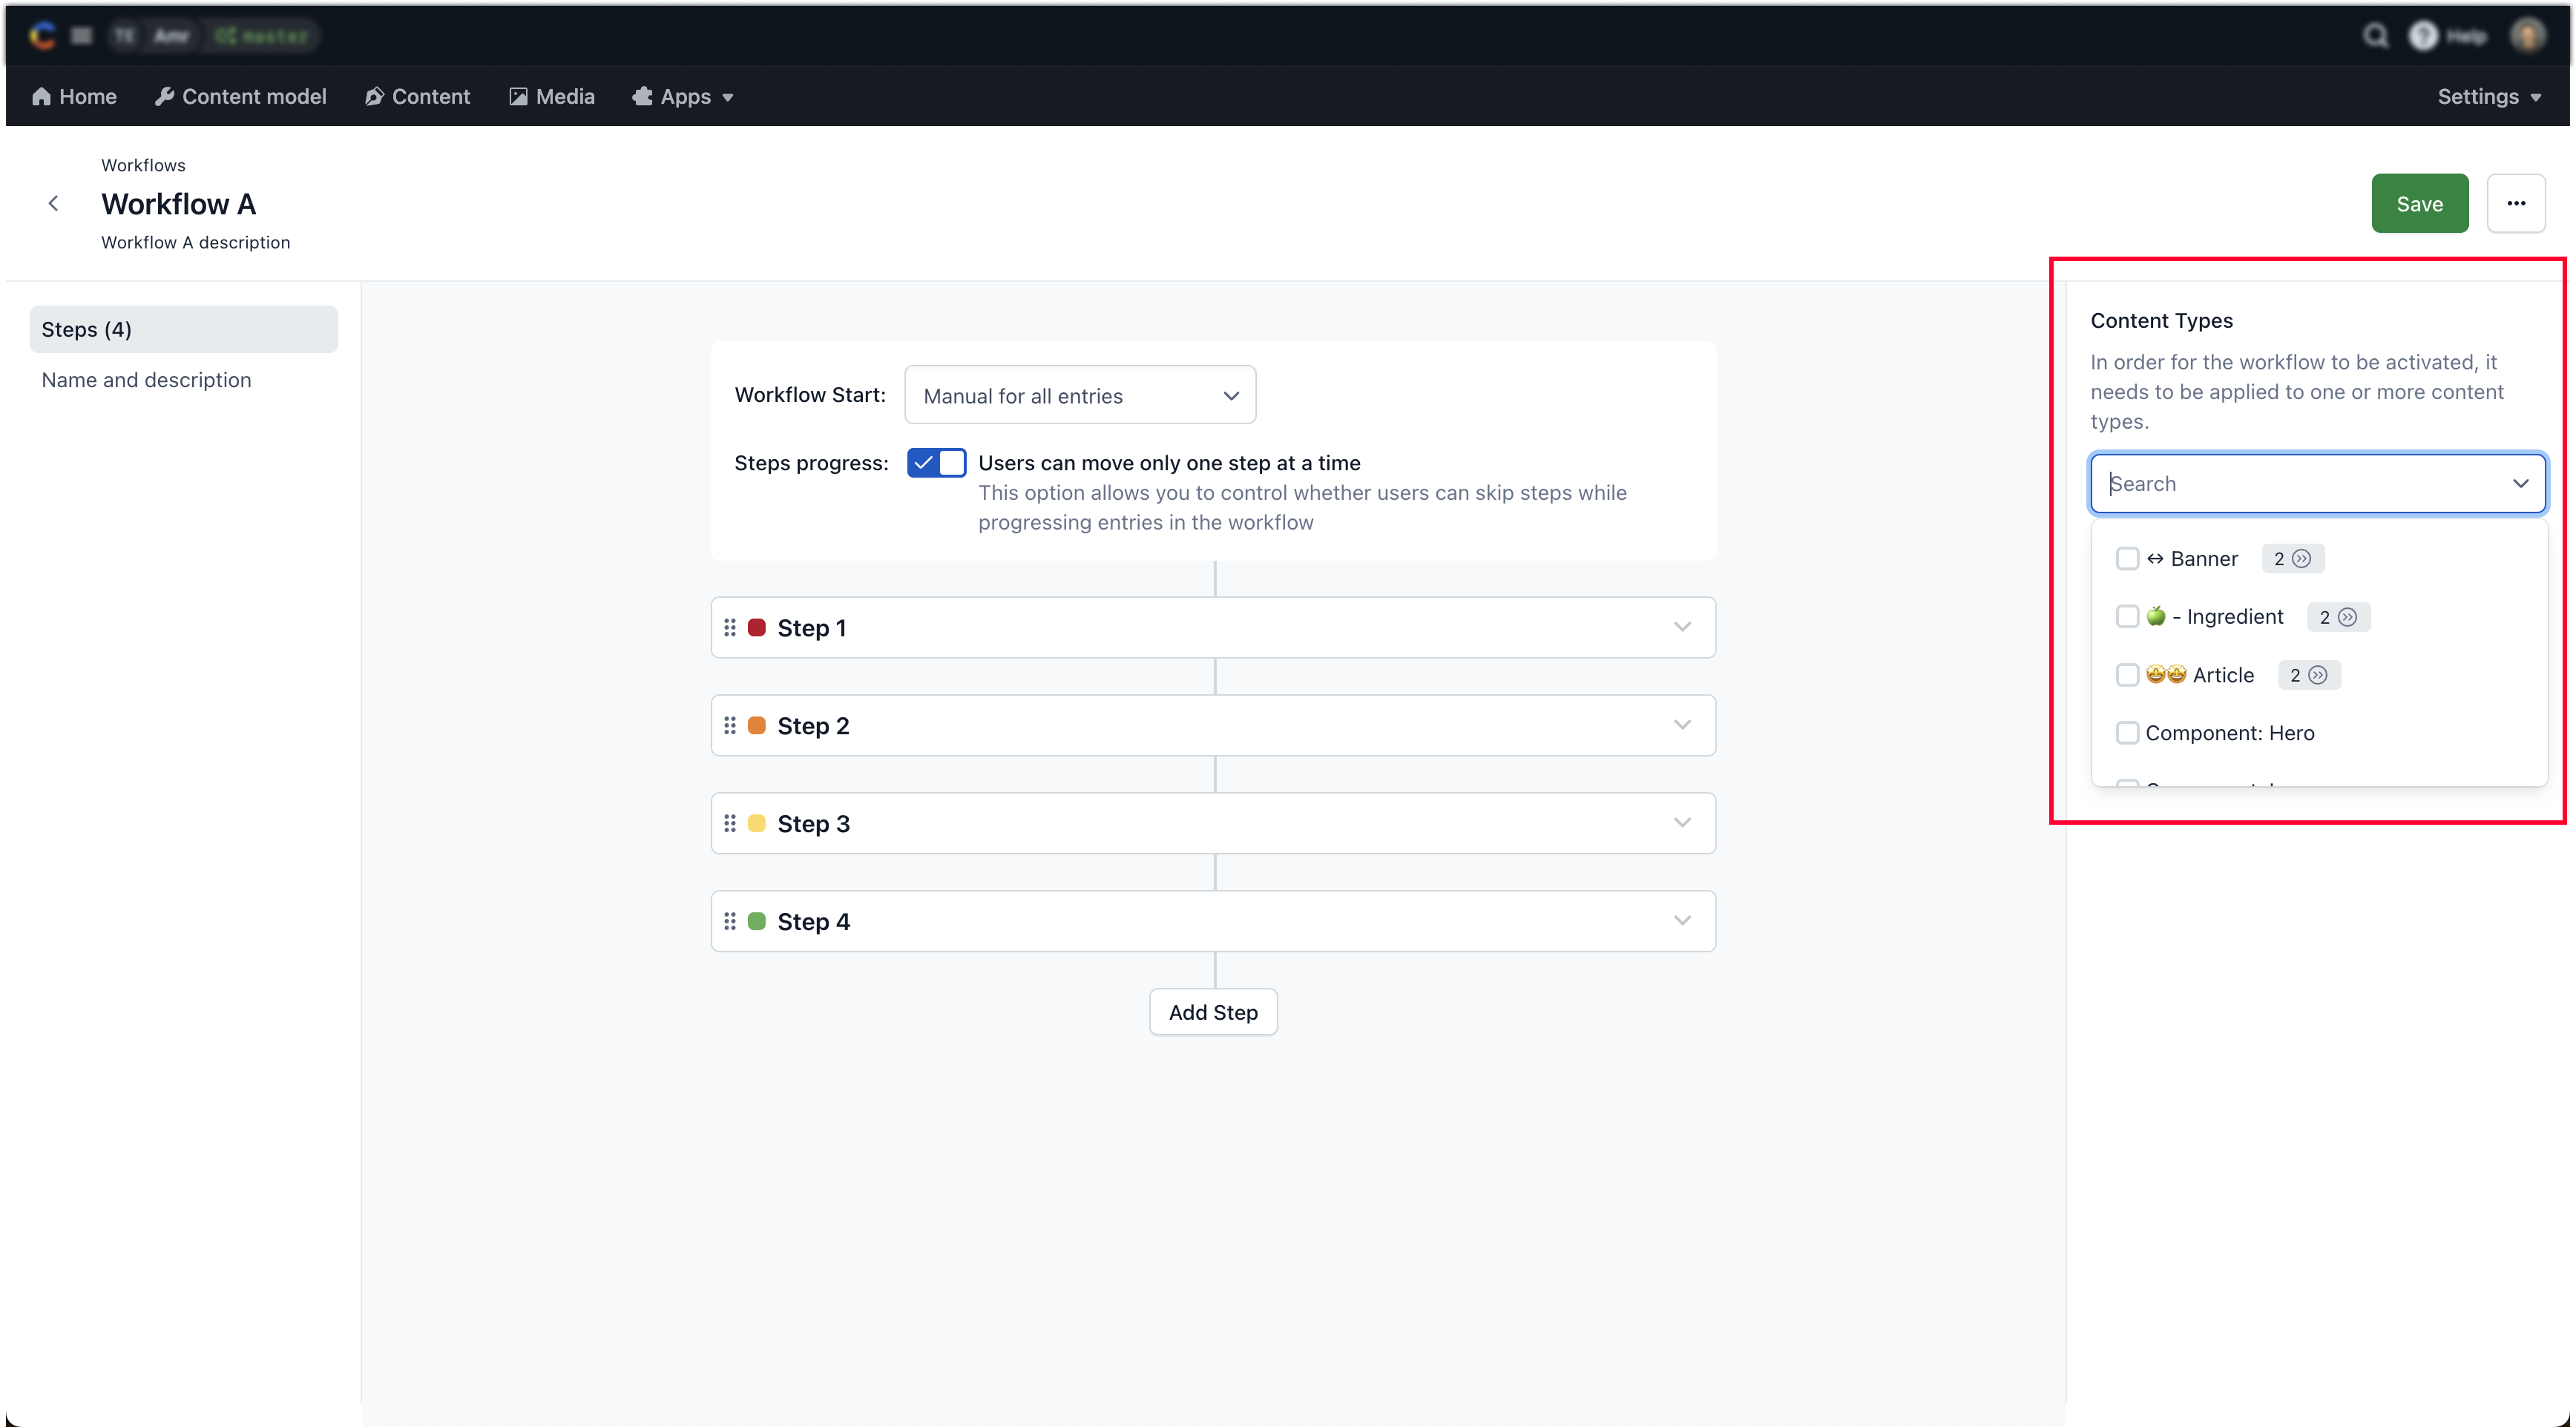This screenshot has width=2576, height=1427.
Task: Open the Content section
Action: coord(417,96)
